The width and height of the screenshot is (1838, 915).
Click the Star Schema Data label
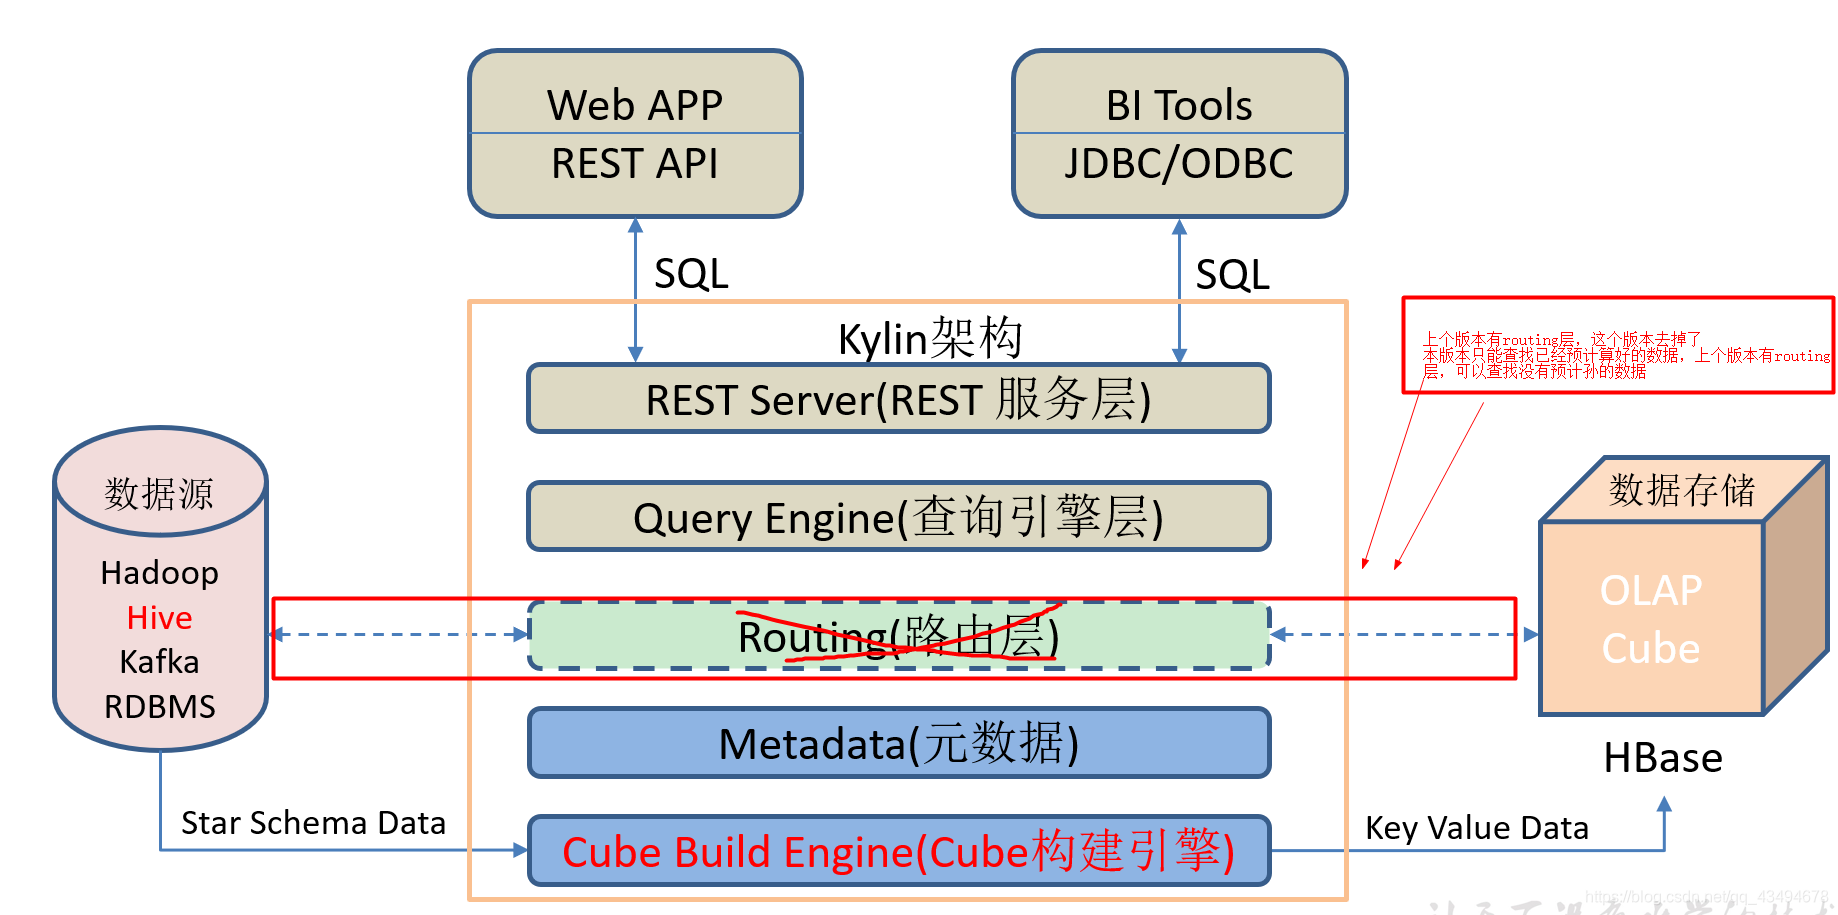pos(313,823)
